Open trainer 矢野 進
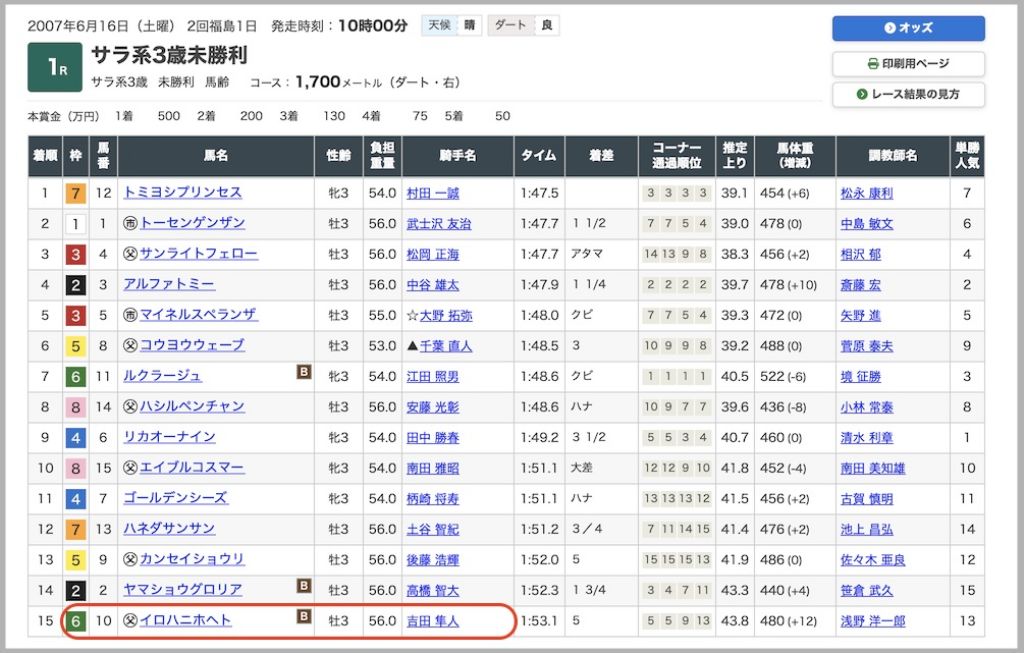1024x653 pixels. [x=861, y=315]
